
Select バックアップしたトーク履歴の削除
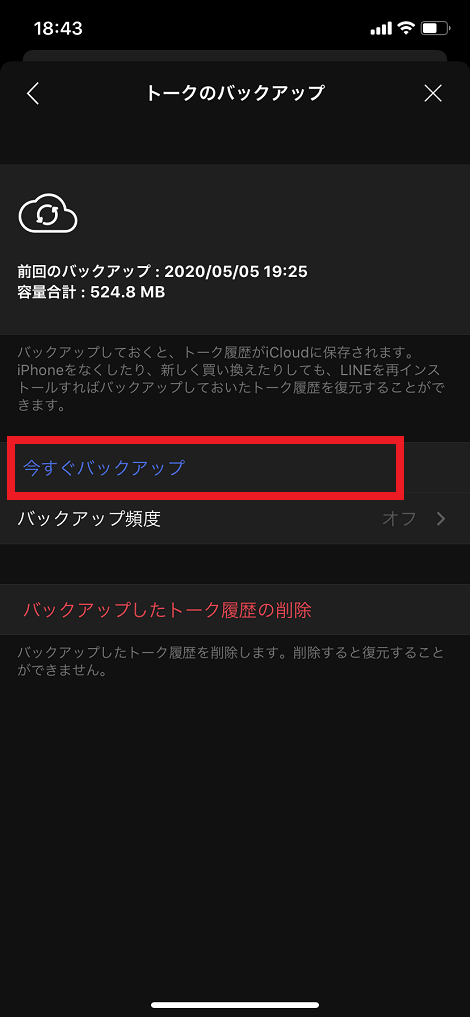coord(235,610)
